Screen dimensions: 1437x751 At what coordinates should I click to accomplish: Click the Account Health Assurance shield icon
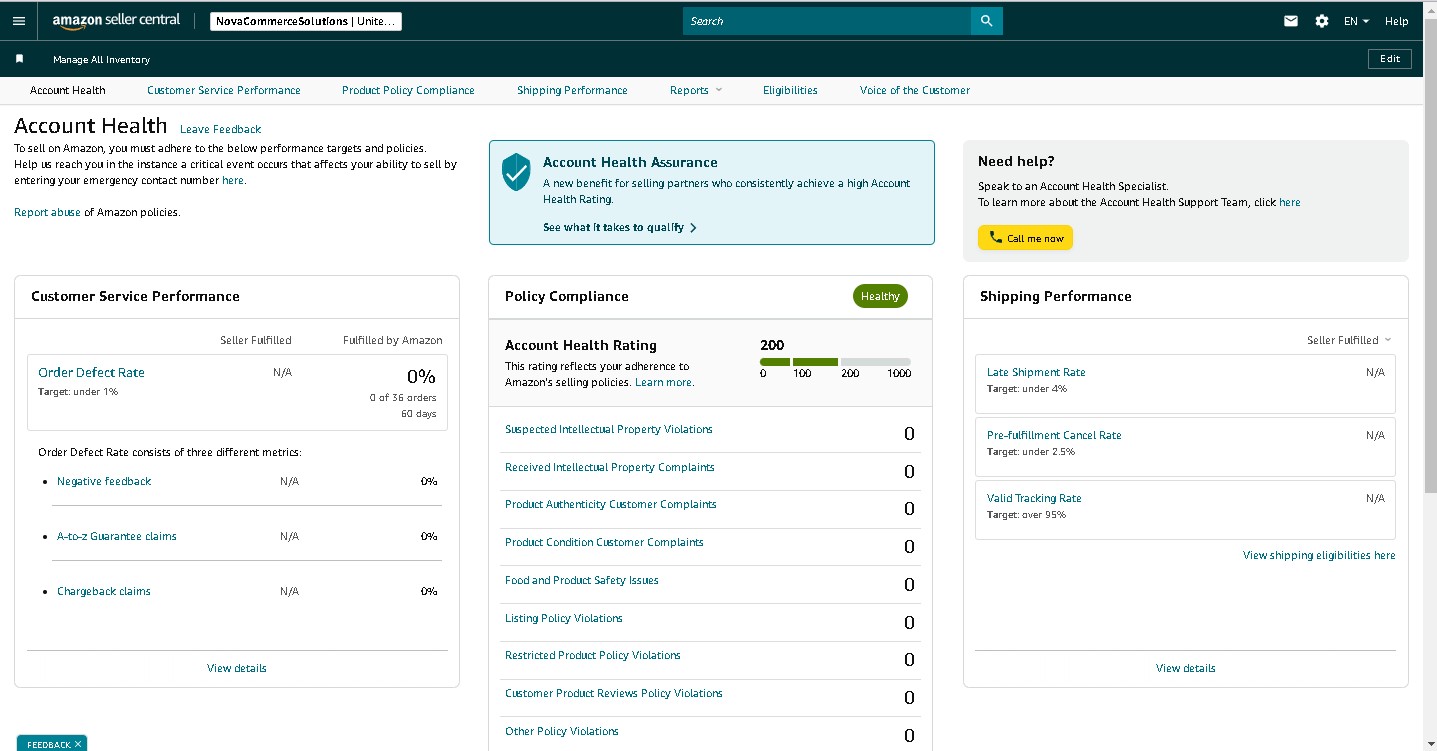tap(516, 172)
